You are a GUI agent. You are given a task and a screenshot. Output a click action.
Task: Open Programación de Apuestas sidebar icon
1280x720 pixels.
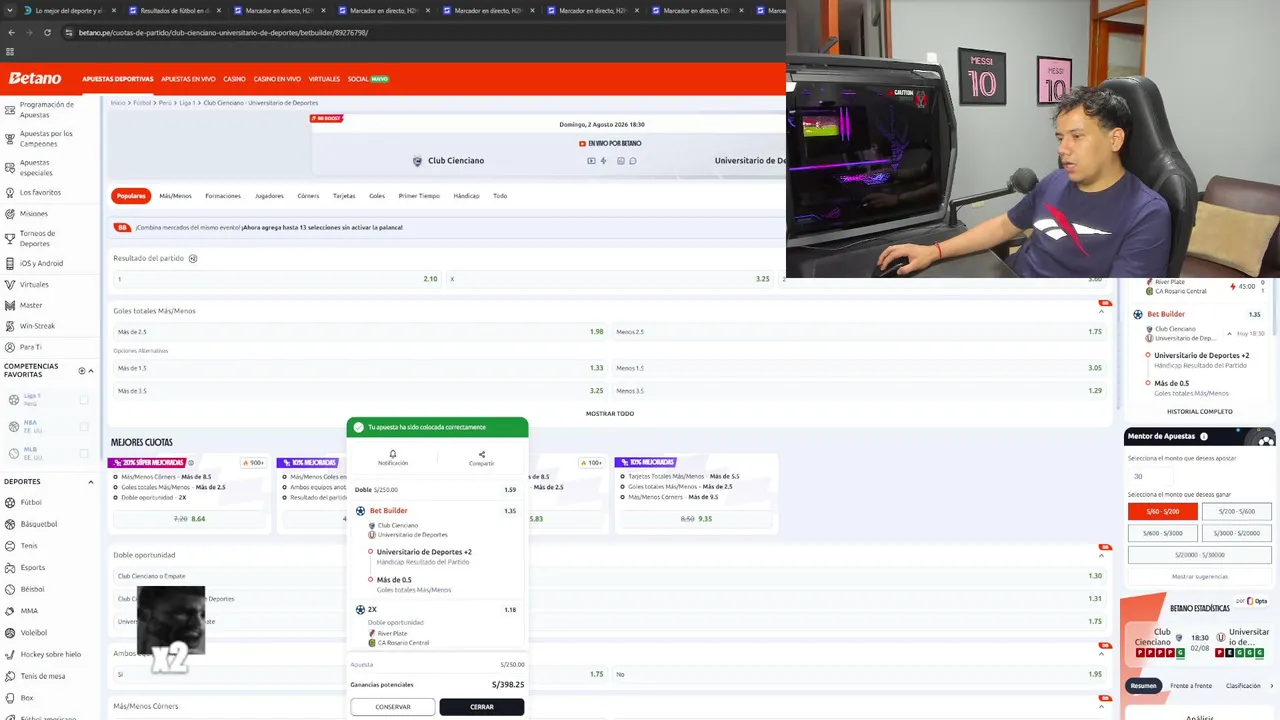(x=10, y=109)
